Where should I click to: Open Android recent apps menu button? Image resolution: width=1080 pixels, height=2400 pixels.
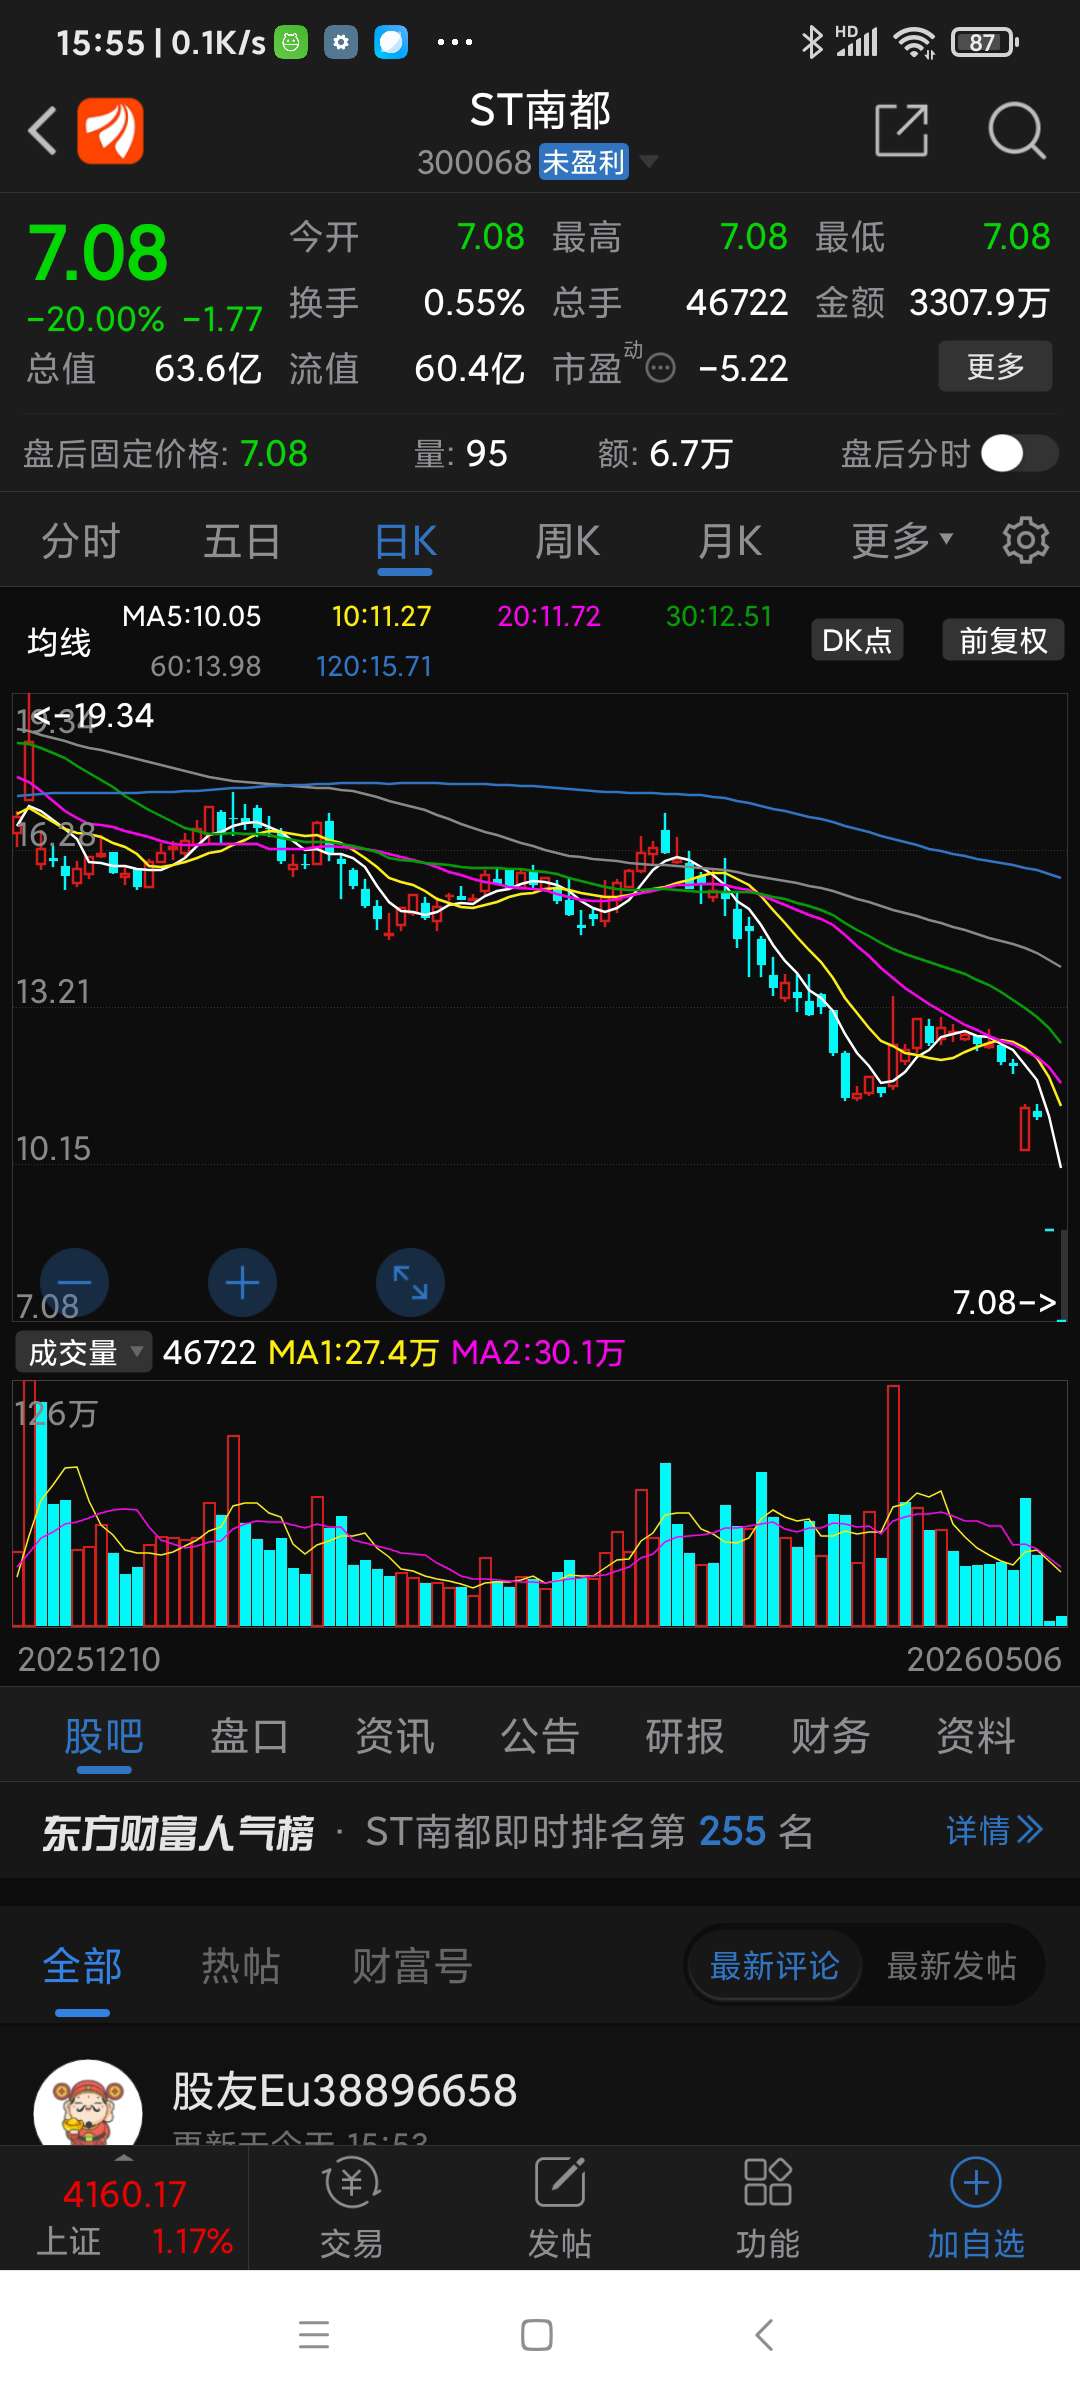[x=314, y=2335]
